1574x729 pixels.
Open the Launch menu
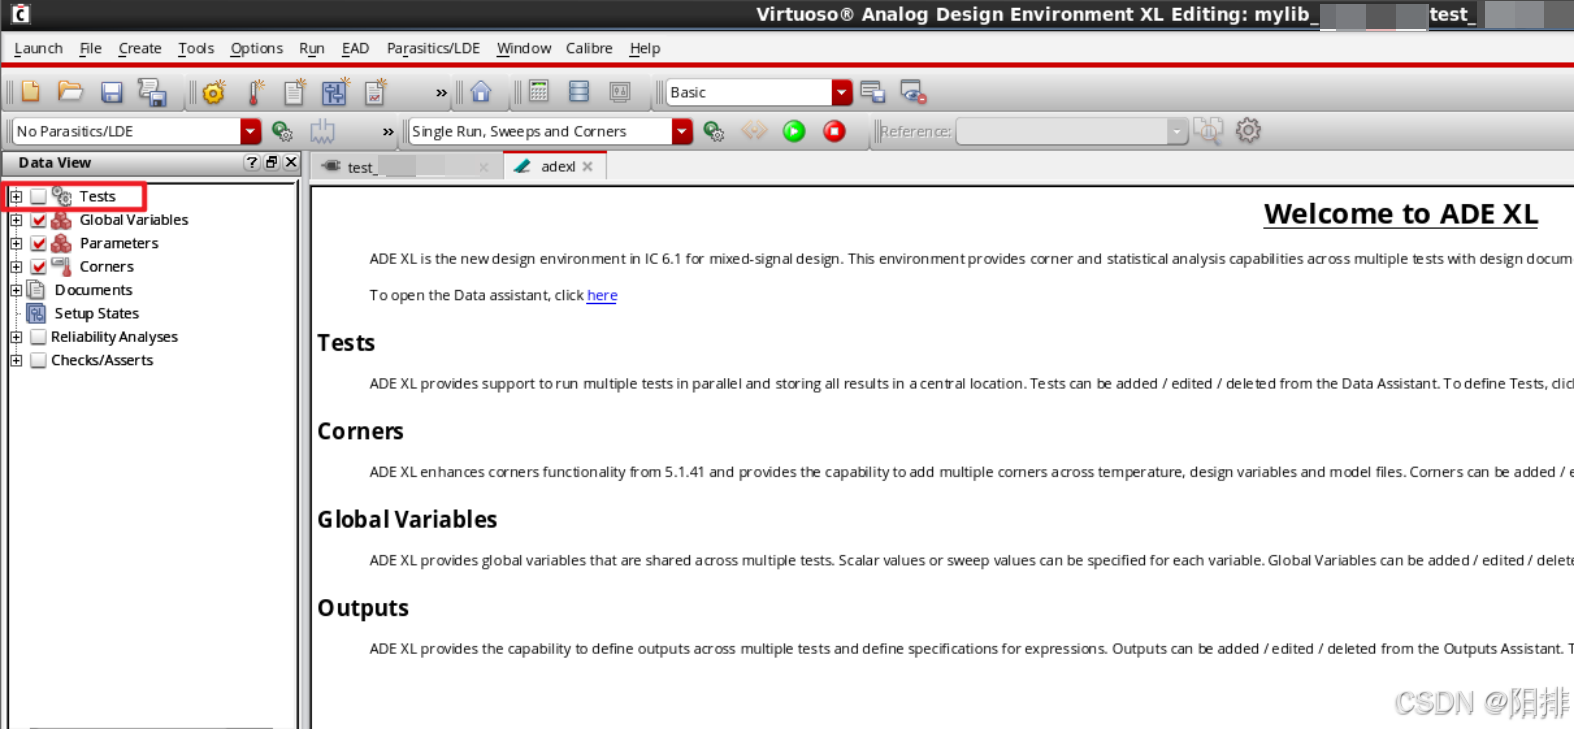38,48
